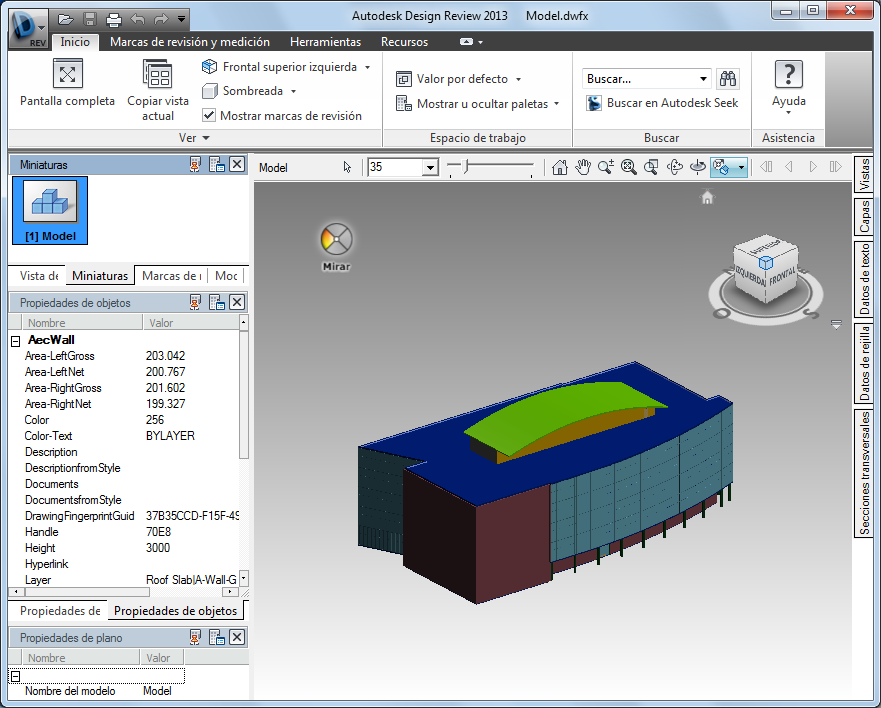Viewport: 881px width, 708px height.
Task: Expand the Ver panel arrow
Action: click(x=206, y=138)
